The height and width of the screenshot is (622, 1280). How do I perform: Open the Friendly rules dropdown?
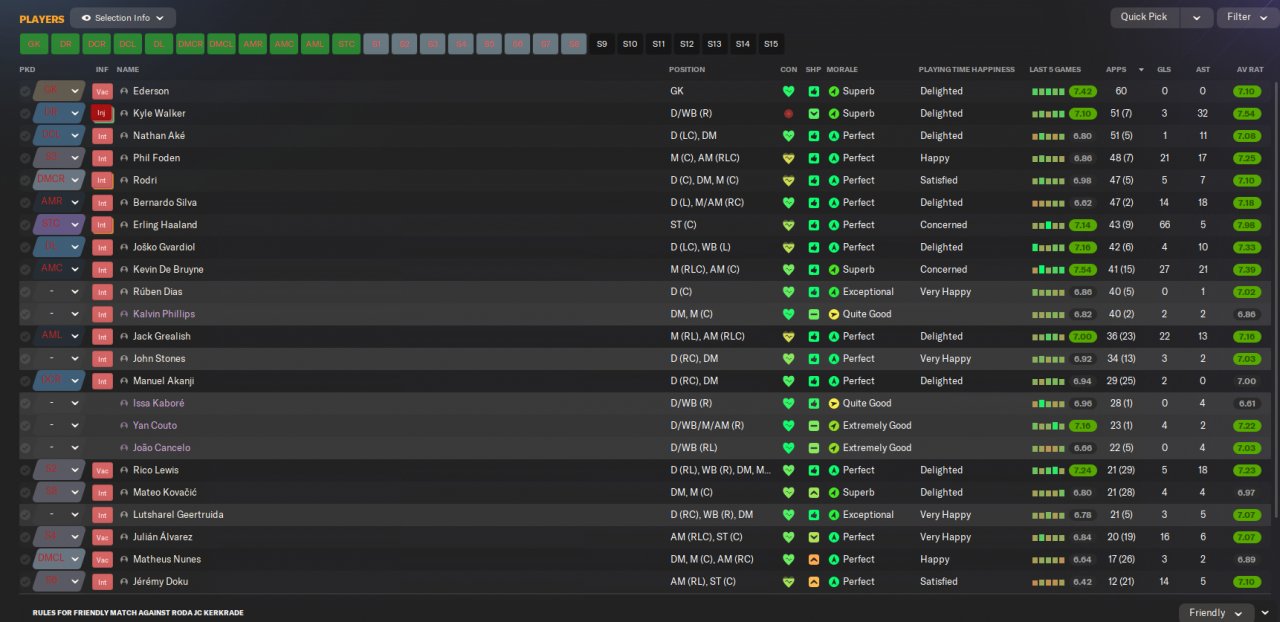(x=1216, y=613)
